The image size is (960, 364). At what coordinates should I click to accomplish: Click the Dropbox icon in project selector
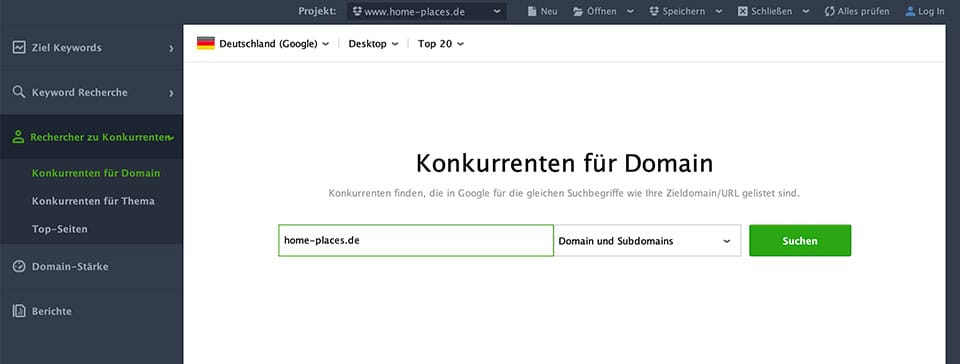click(358, 11)
